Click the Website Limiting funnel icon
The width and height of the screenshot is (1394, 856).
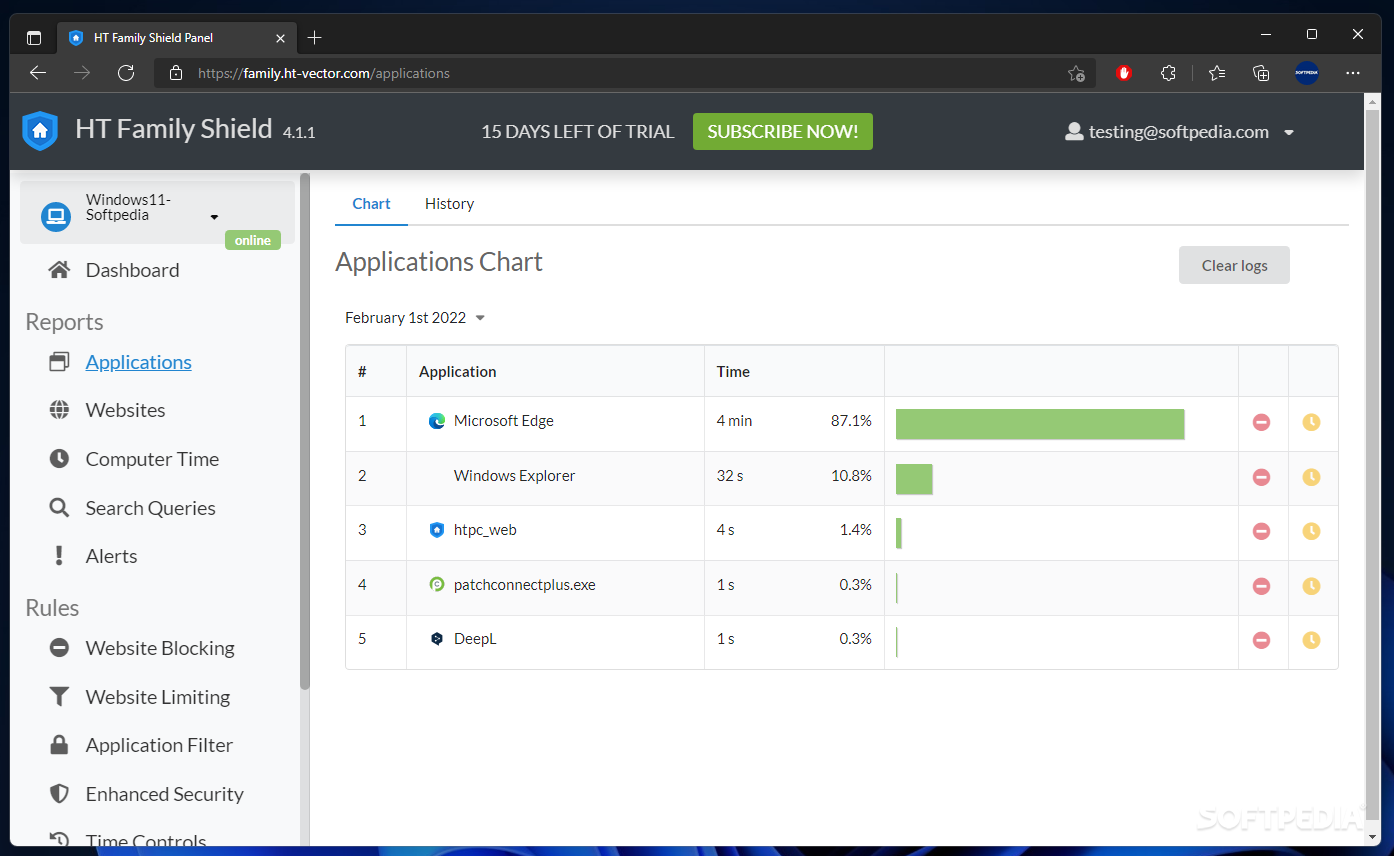59,697
